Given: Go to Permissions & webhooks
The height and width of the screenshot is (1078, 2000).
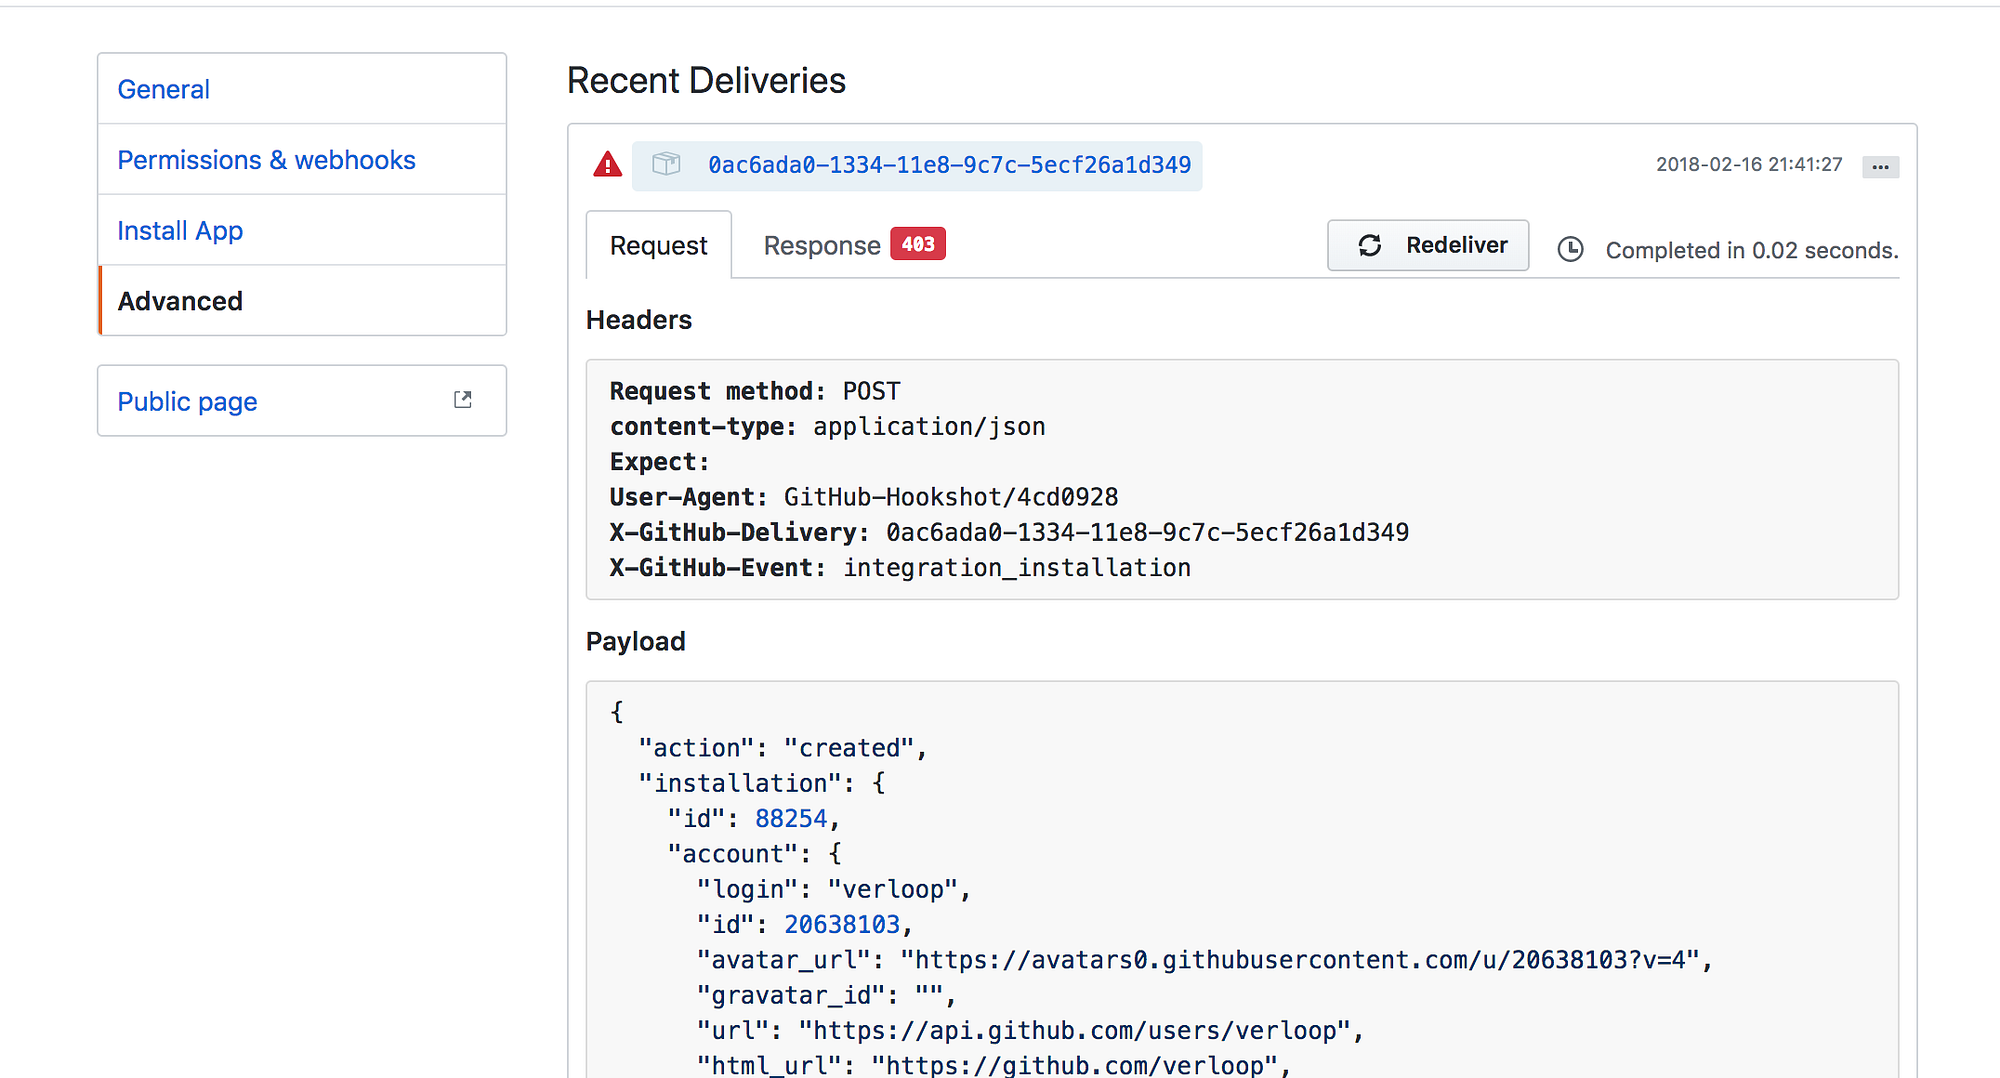Looking at the screenshot, I should [302, 160].
